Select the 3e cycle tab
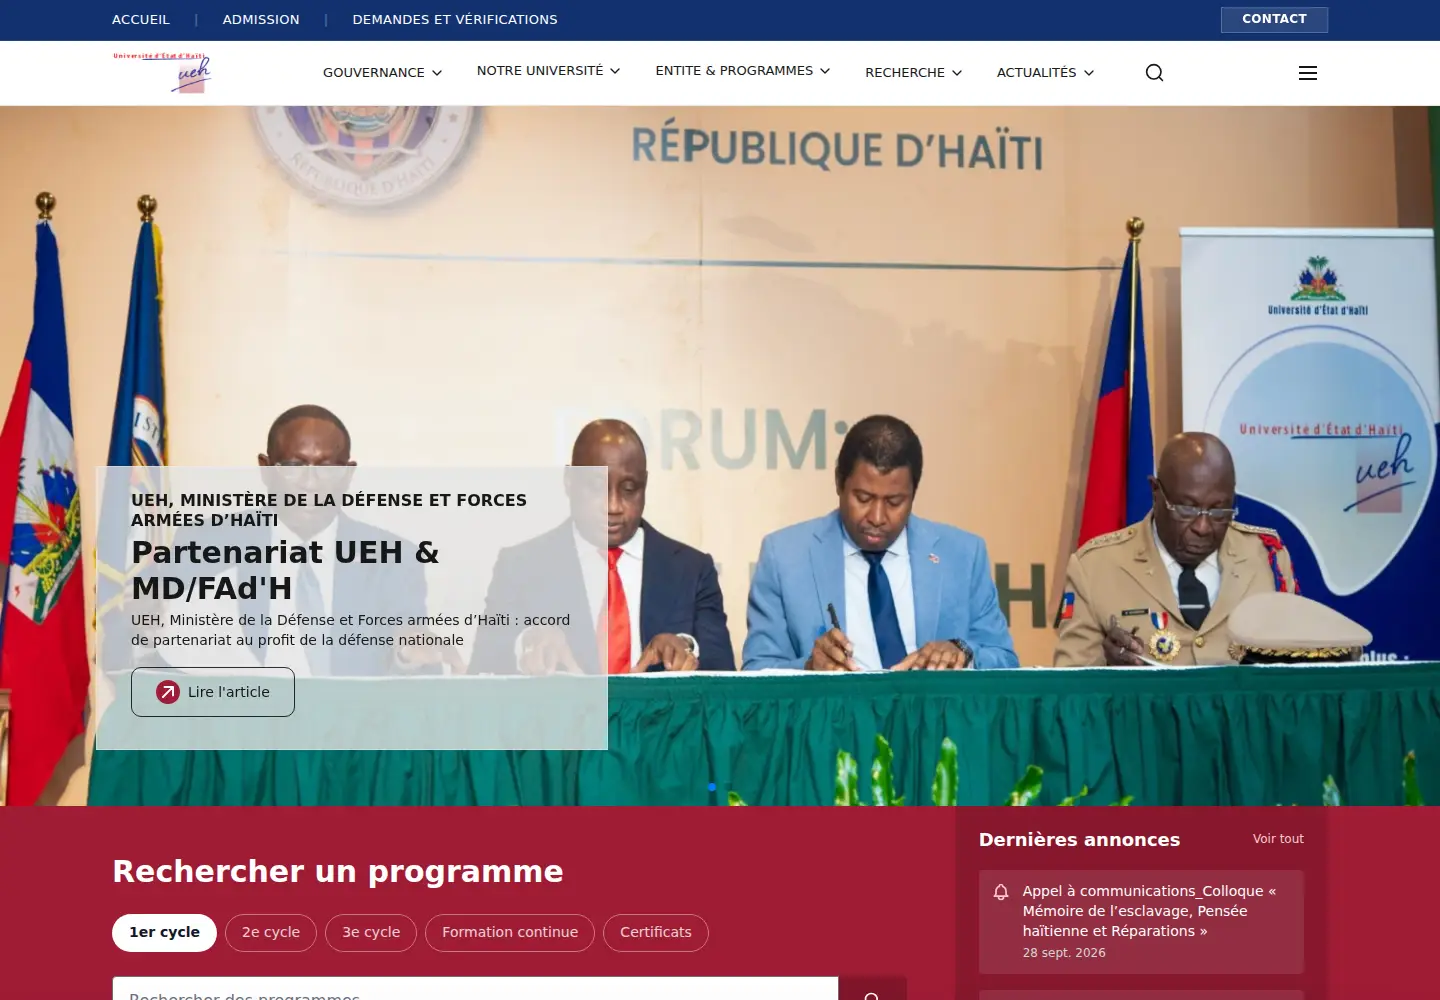1440x1000 pixels. point(371,933)
